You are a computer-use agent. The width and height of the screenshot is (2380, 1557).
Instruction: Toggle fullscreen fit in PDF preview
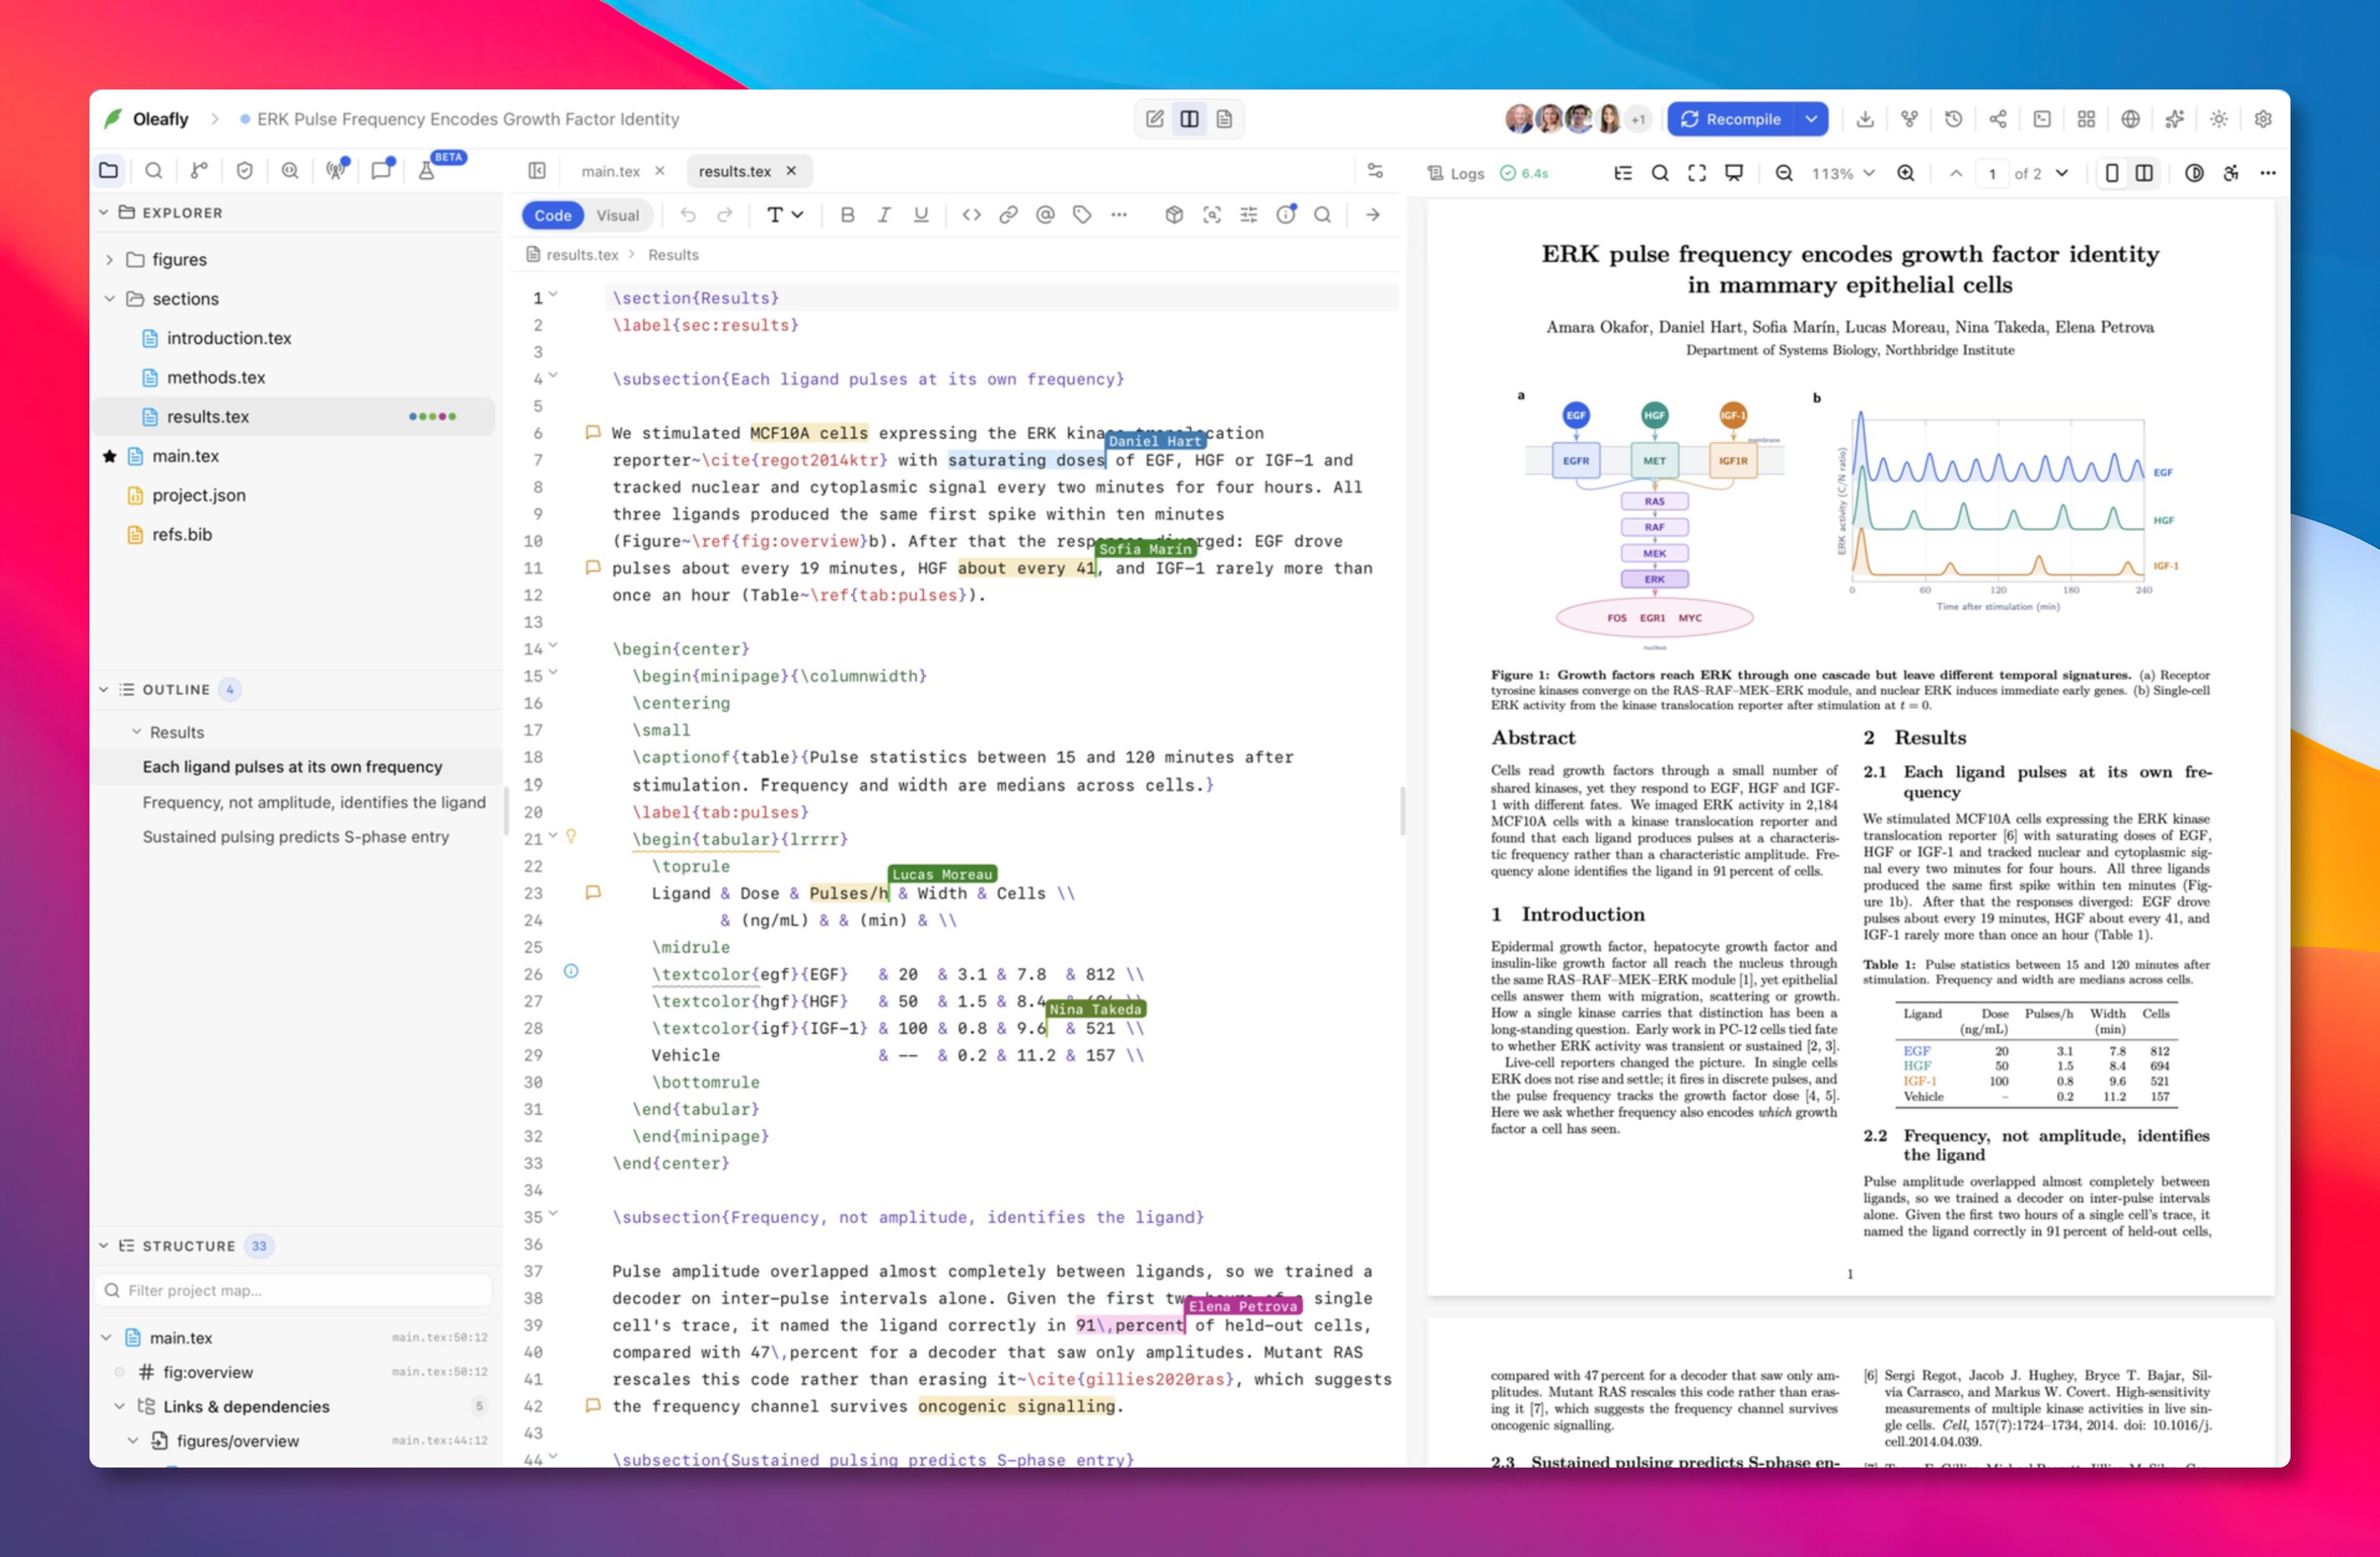[1697, 173]
